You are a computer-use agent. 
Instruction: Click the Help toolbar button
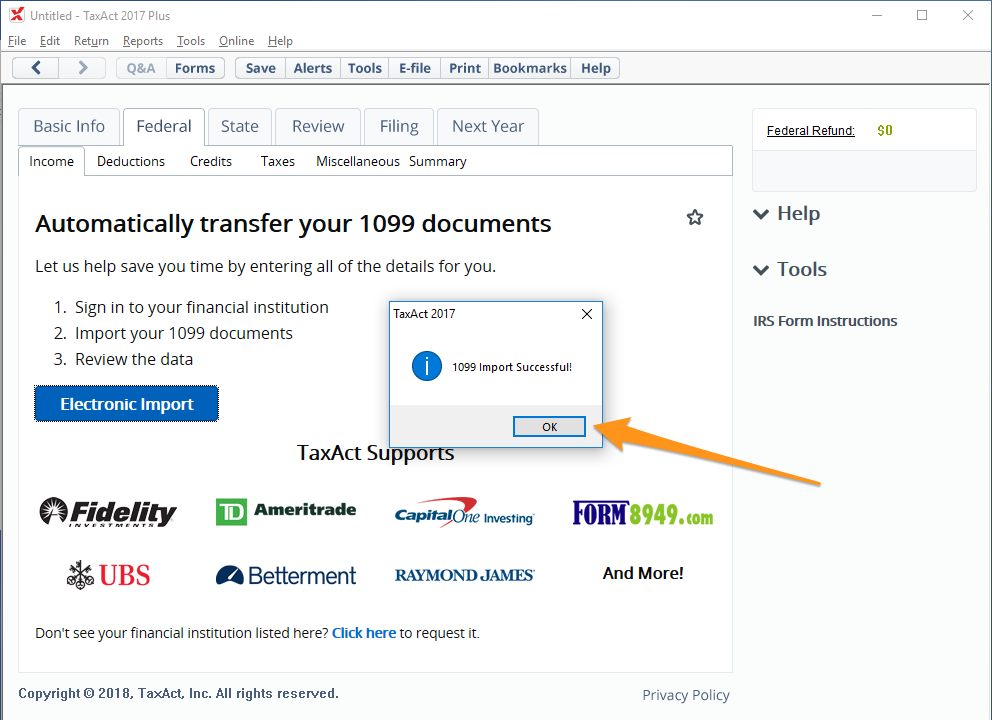(596, 68)
